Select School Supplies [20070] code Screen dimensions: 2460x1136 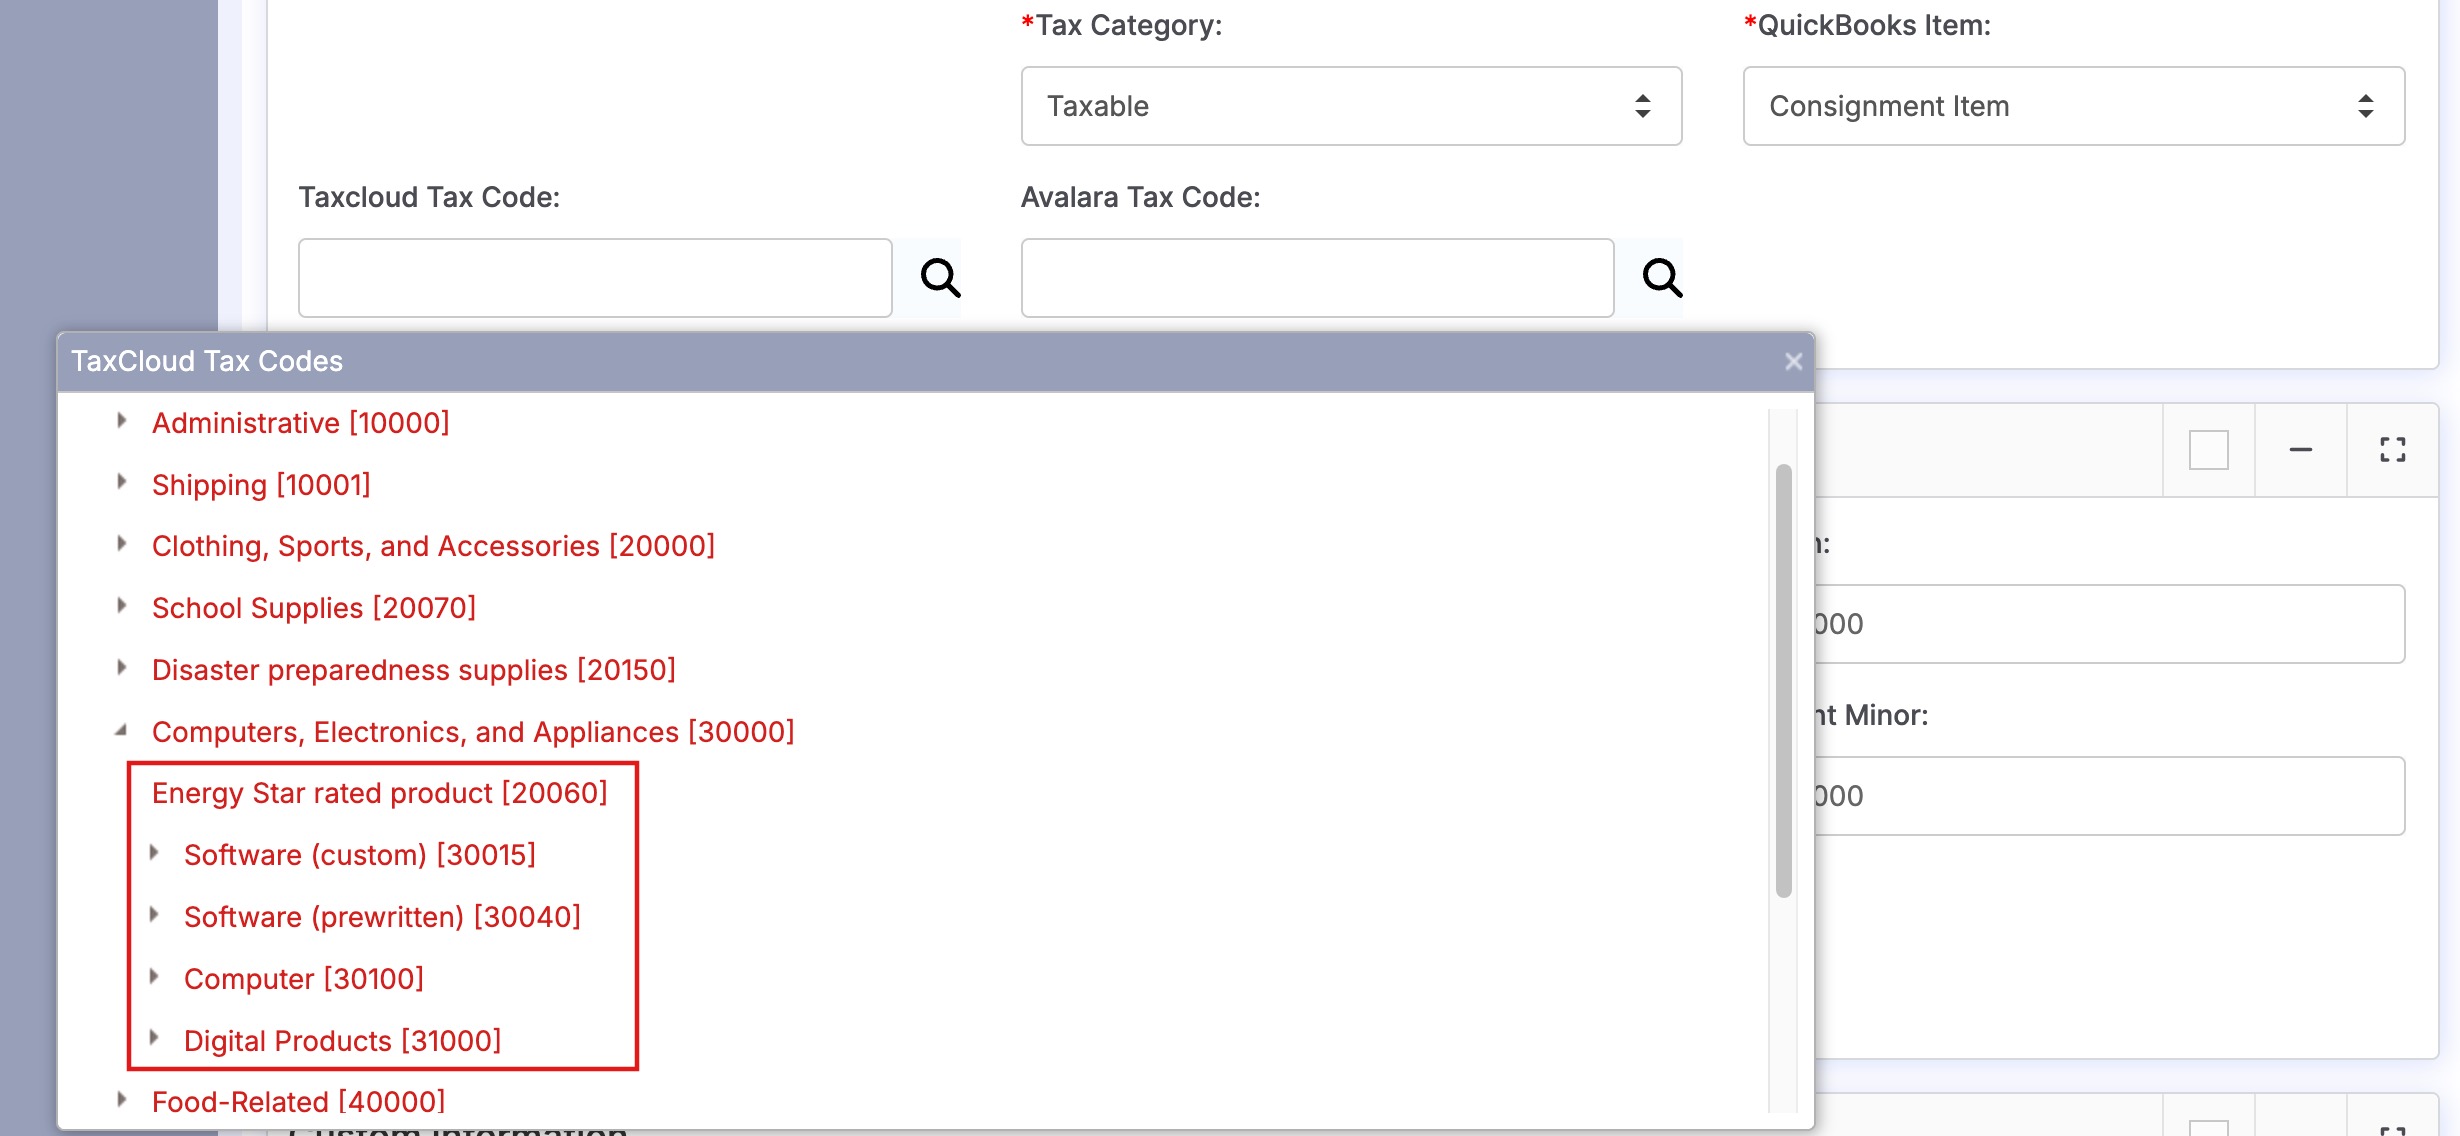(x=313, y=608)
